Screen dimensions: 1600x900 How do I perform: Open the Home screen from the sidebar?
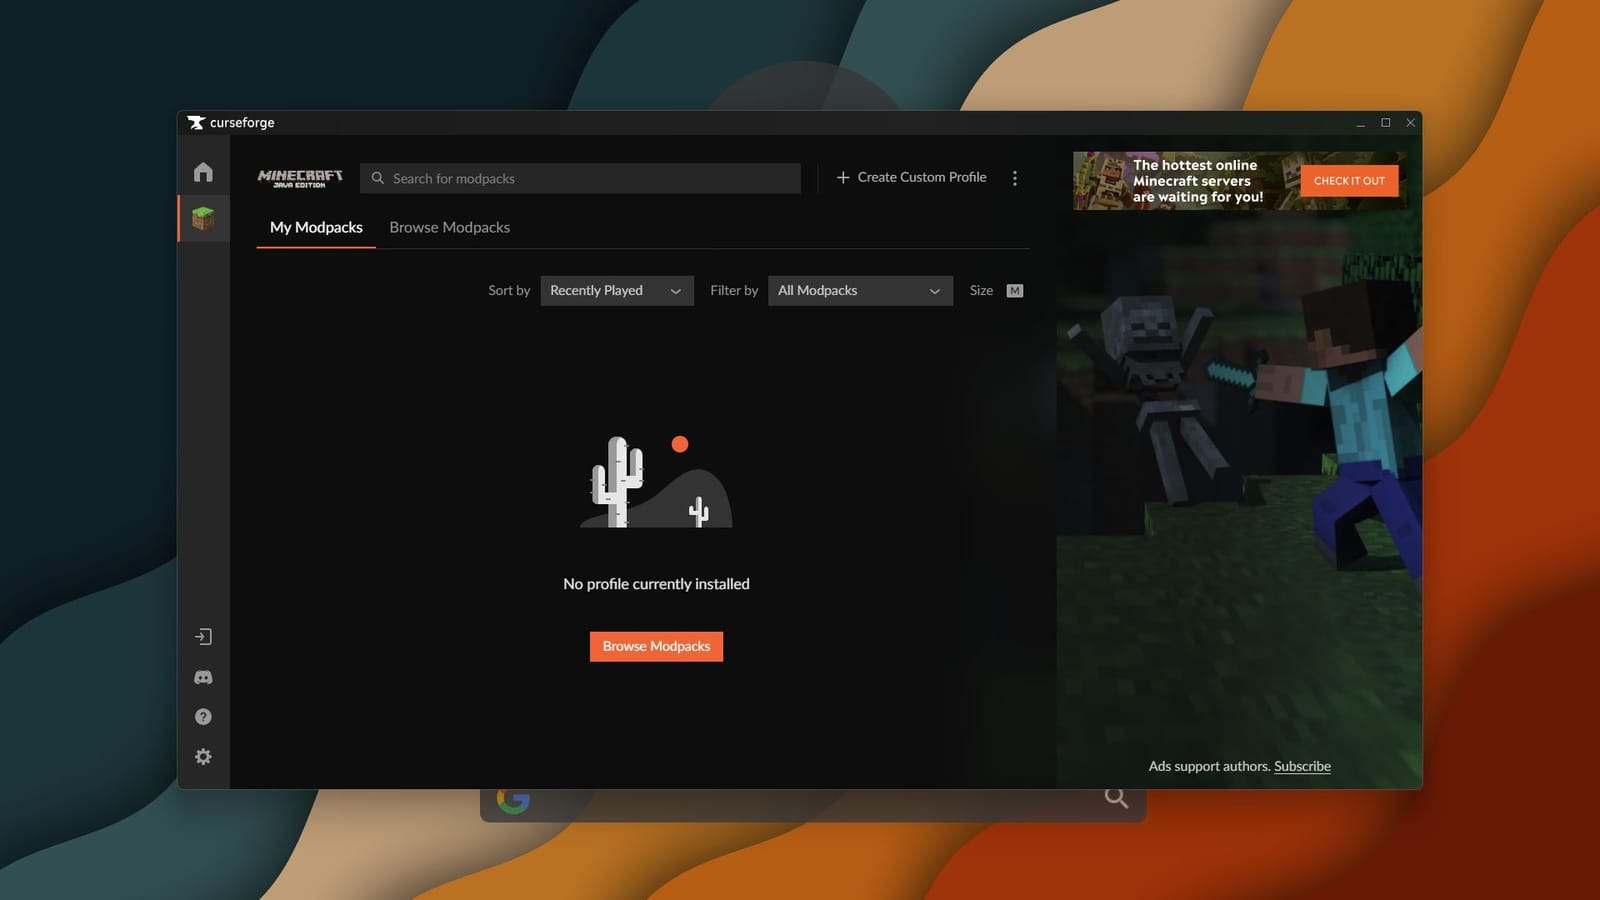pos(203,171)
